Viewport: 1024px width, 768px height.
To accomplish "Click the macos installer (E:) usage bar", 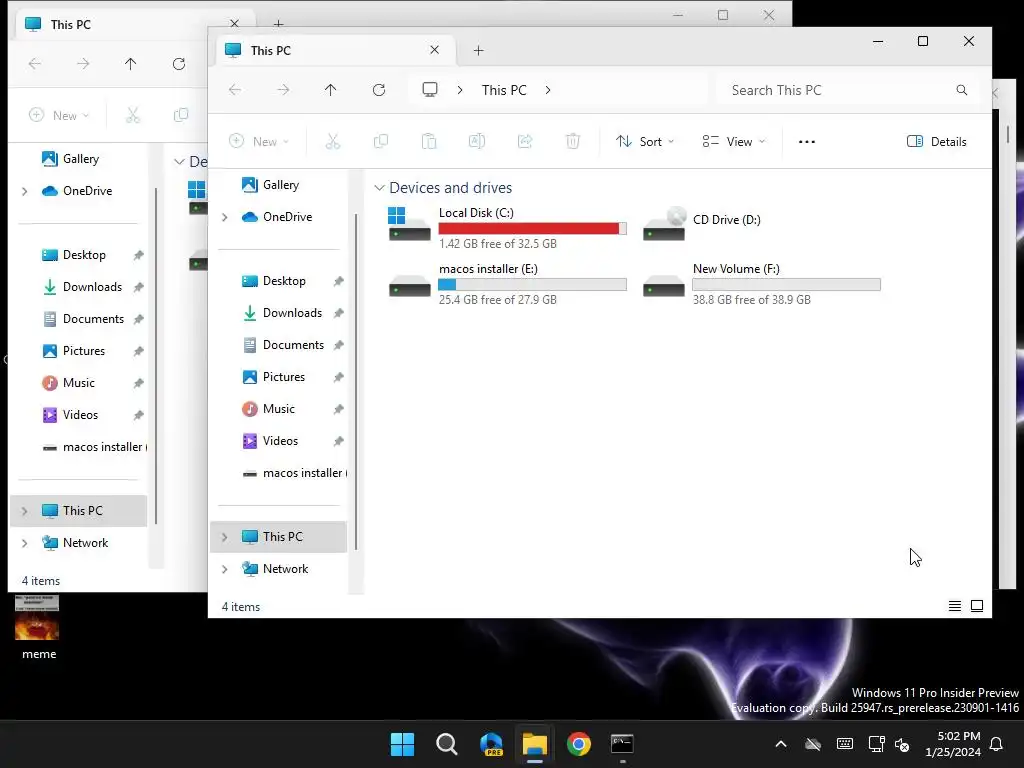I will [x=532, y=284].
